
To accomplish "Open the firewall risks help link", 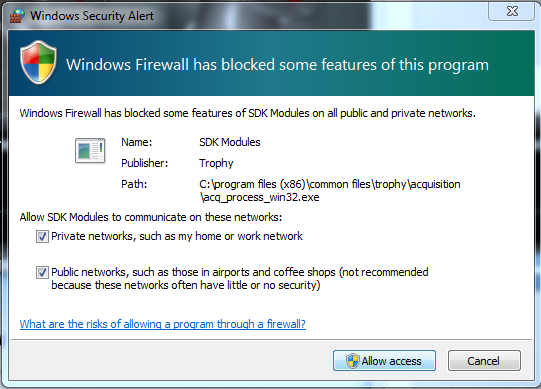I will coord(163,324).
